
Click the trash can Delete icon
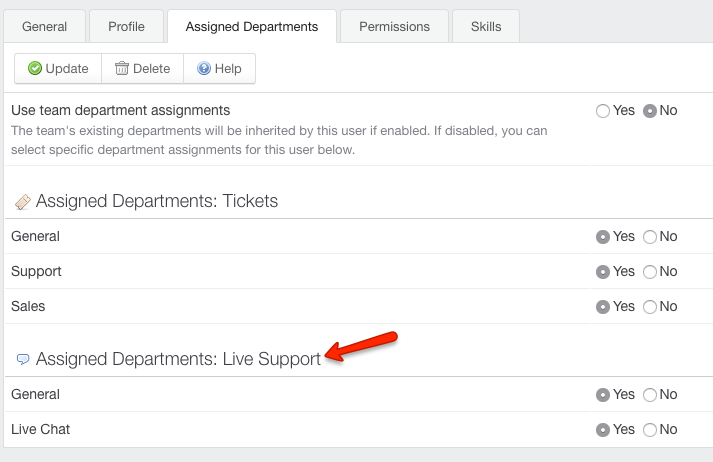pyautogui.click(x=122, y=69)
